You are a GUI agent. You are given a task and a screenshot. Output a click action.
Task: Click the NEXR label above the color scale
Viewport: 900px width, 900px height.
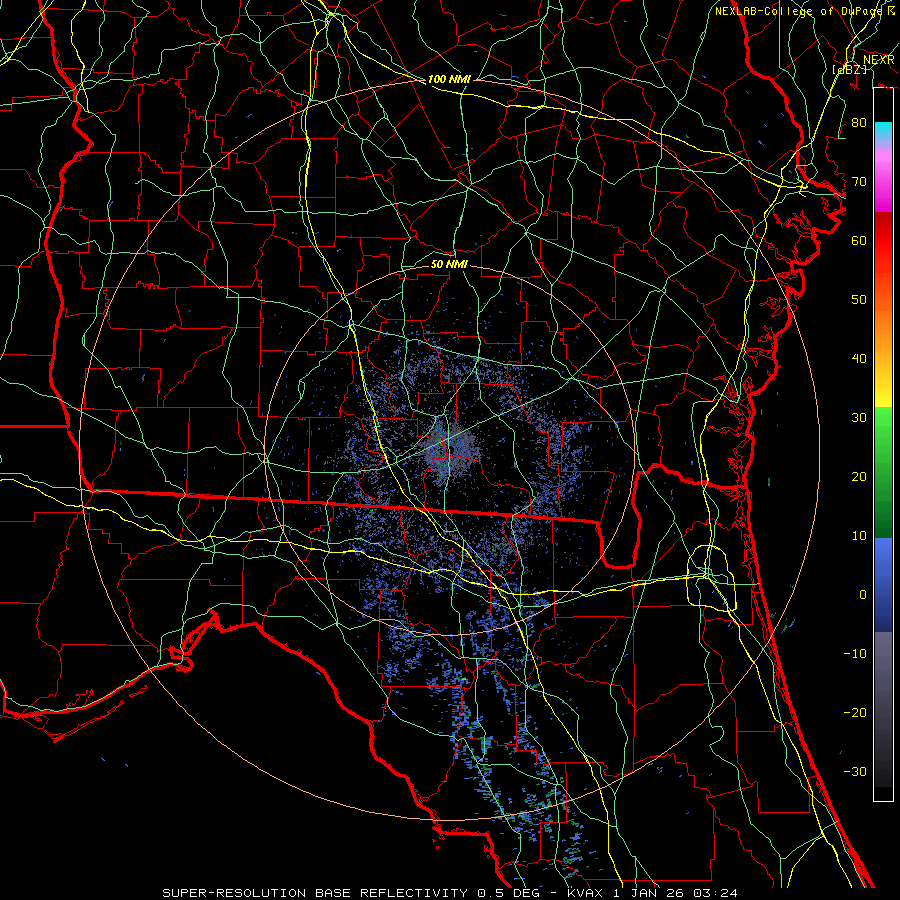point(878,60)
